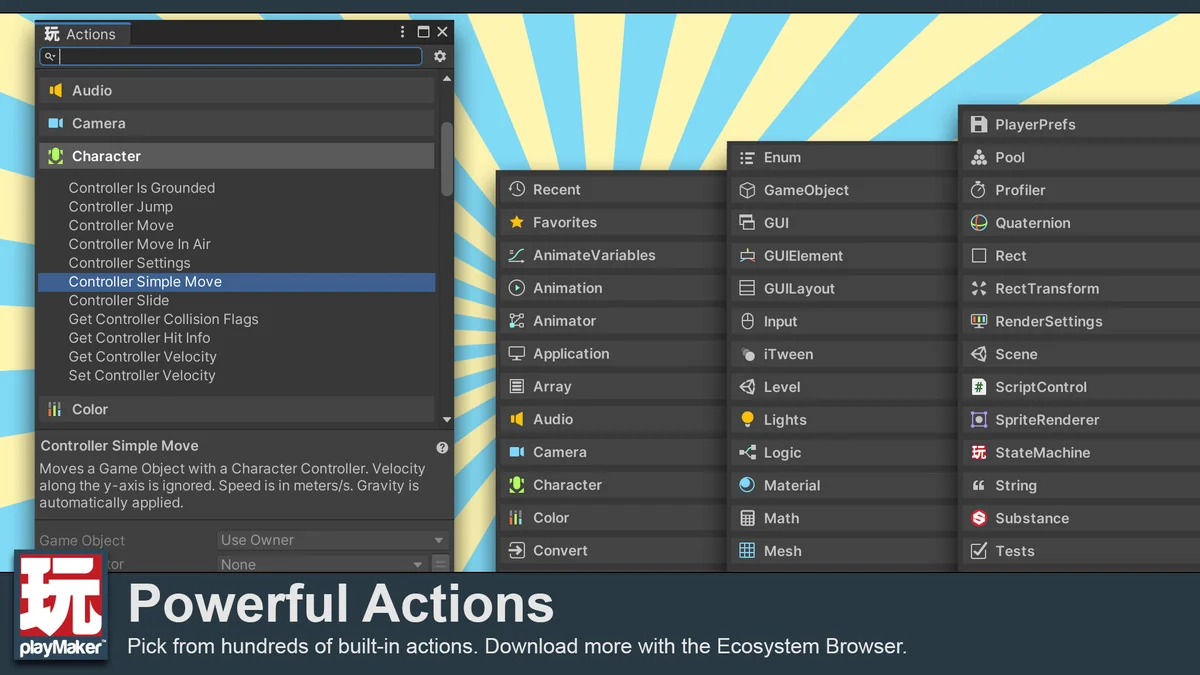This screenshot has width=1200, height=675.
Task: Click the ScriptControl hash icon
Action: [x=979, y=387]
